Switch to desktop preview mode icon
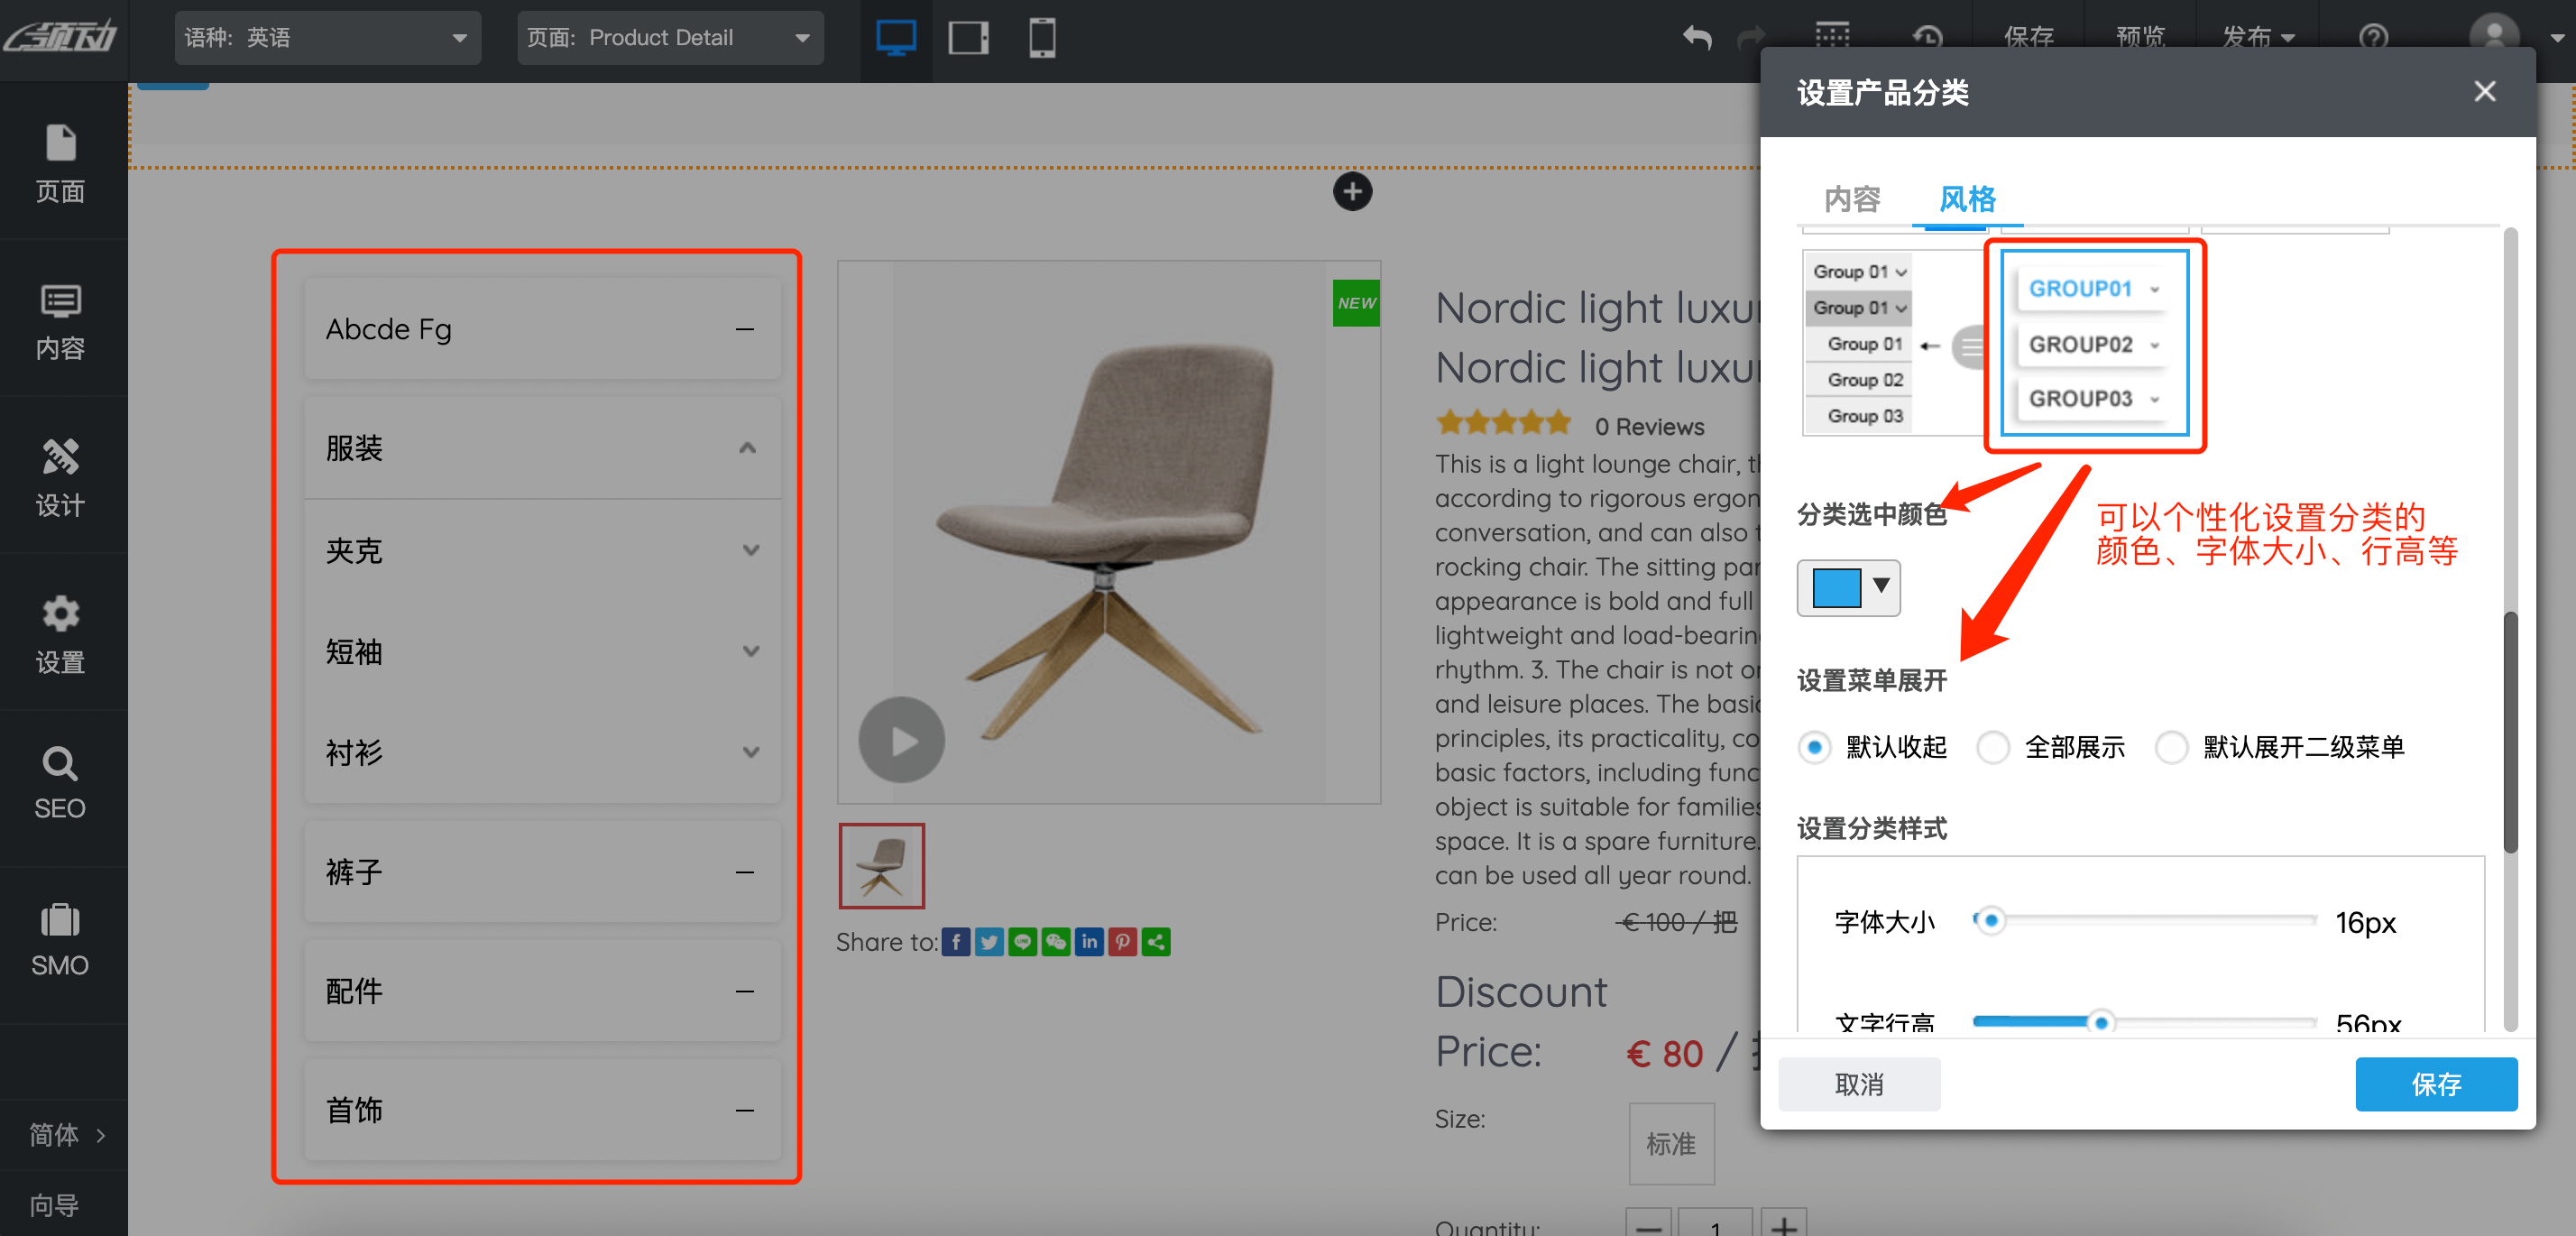Screen dimensions: 2576x1236 [x=895, y=39]
